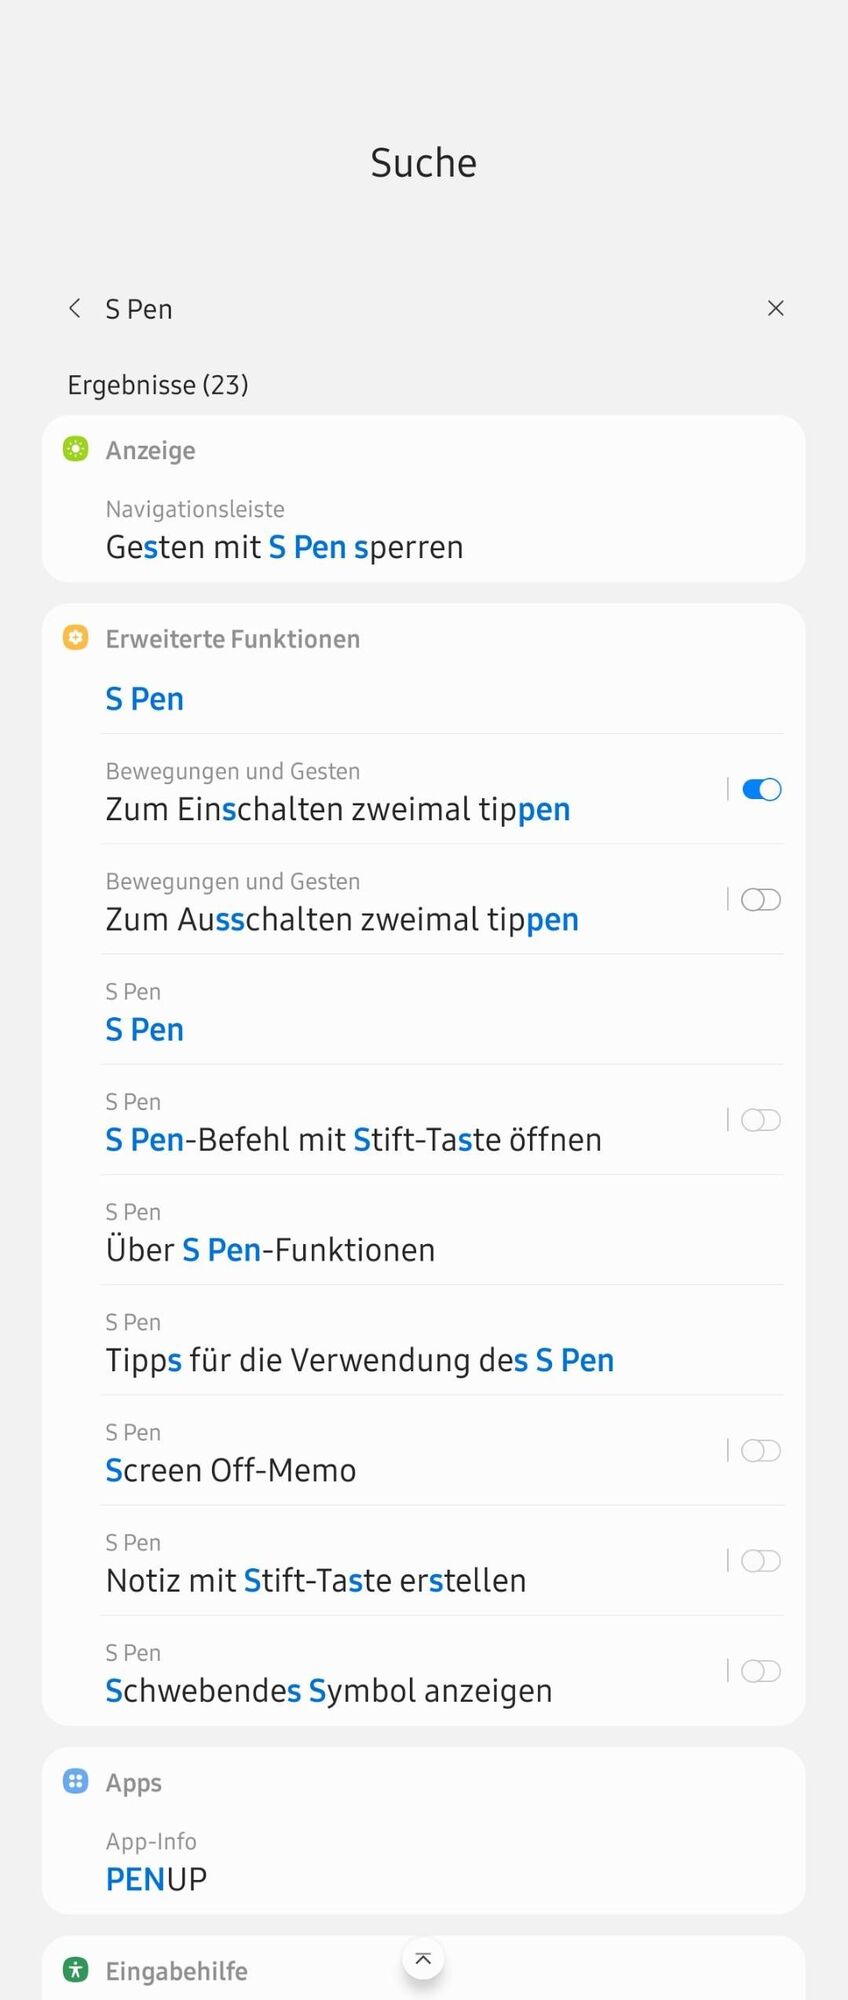Image resolution: width=848 pixels, height=2000 pixels.
Task: Toggle Notiz mit Stift-Taste erstellen switch
Action: click(x=761, y=1561)
